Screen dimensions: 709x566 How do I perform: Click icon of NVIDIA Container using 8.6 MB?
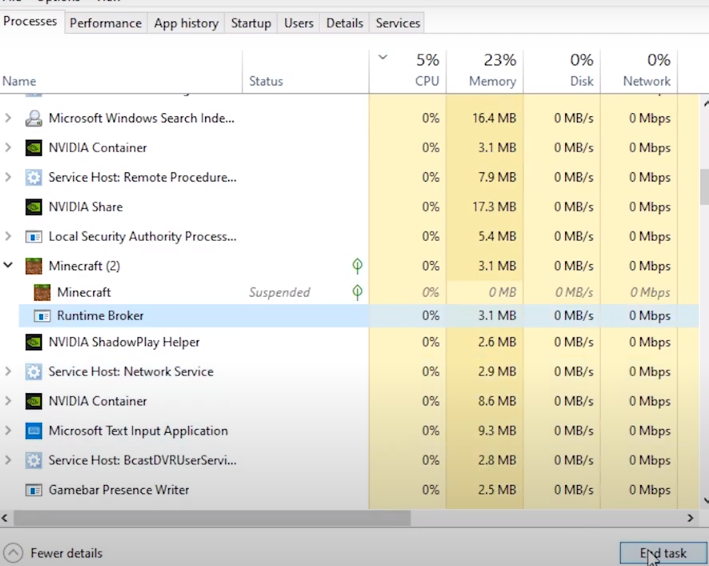tap(33, 401)
